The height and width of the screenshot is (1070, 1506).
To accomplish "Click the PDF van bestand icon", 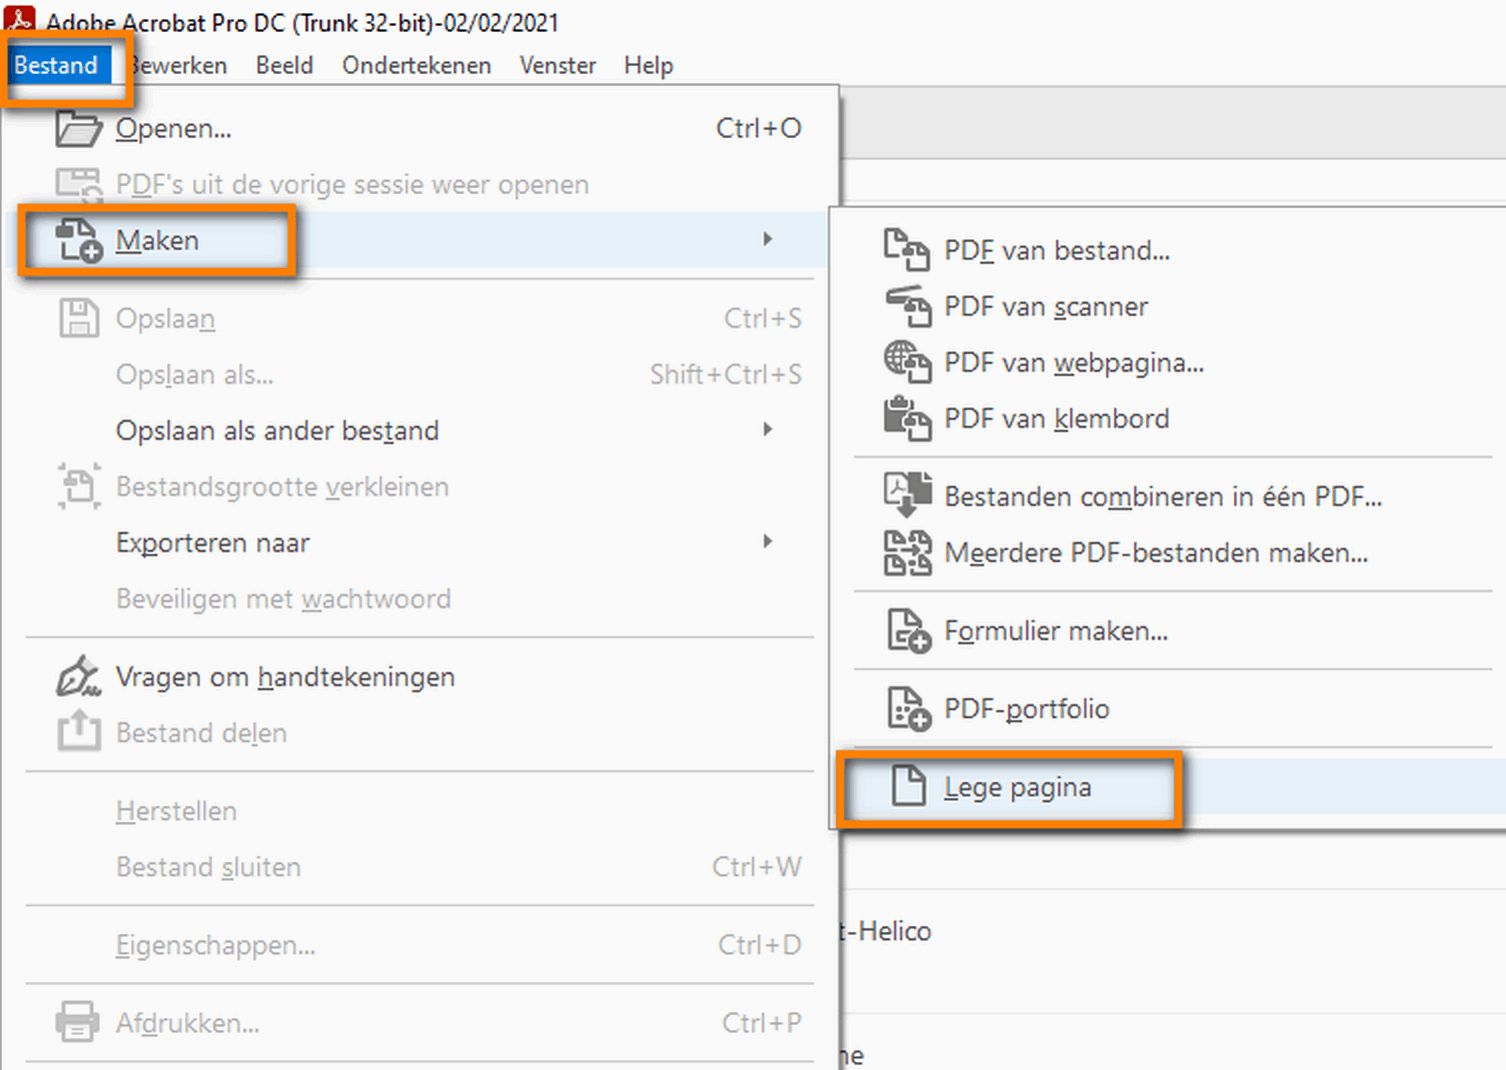I will click(906, 251).
